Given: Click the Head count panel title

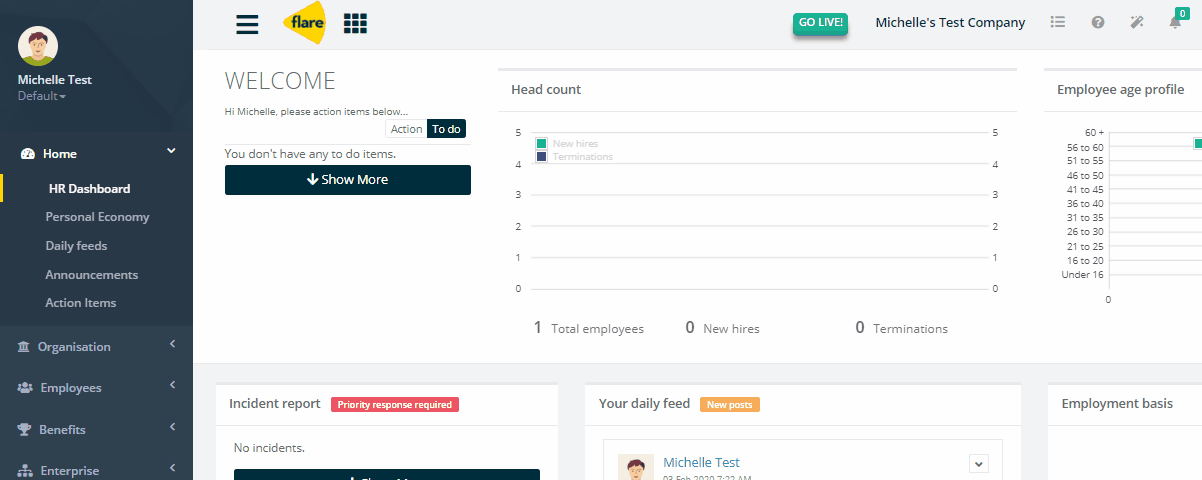Looking at the screenshot, I should tap(546, 90).
